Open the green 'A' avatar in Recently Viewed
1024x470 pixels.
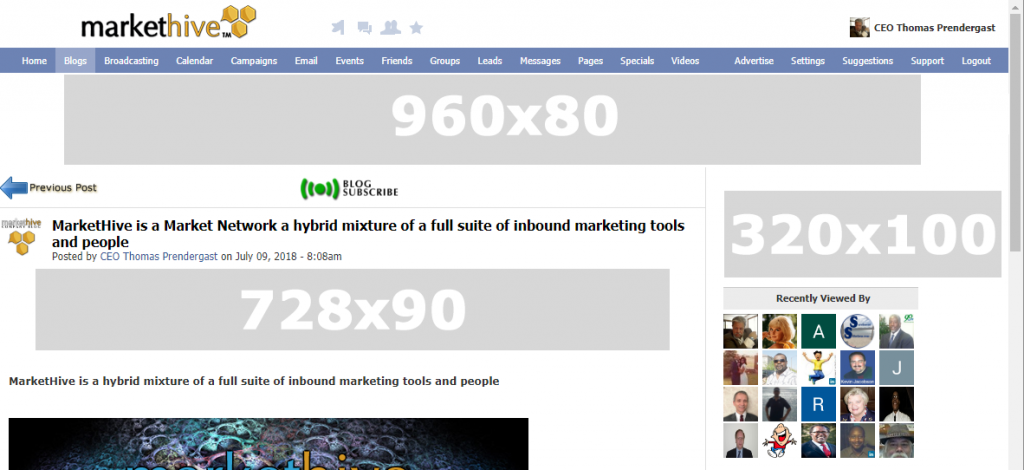coord(818,332)
